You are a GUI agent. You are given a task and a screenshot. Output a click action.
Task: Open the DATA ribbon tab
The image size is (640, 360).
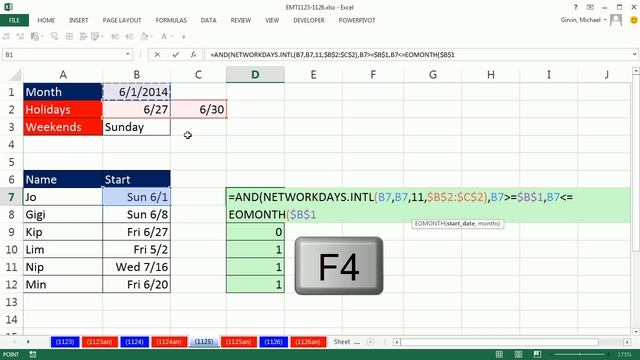208,20
